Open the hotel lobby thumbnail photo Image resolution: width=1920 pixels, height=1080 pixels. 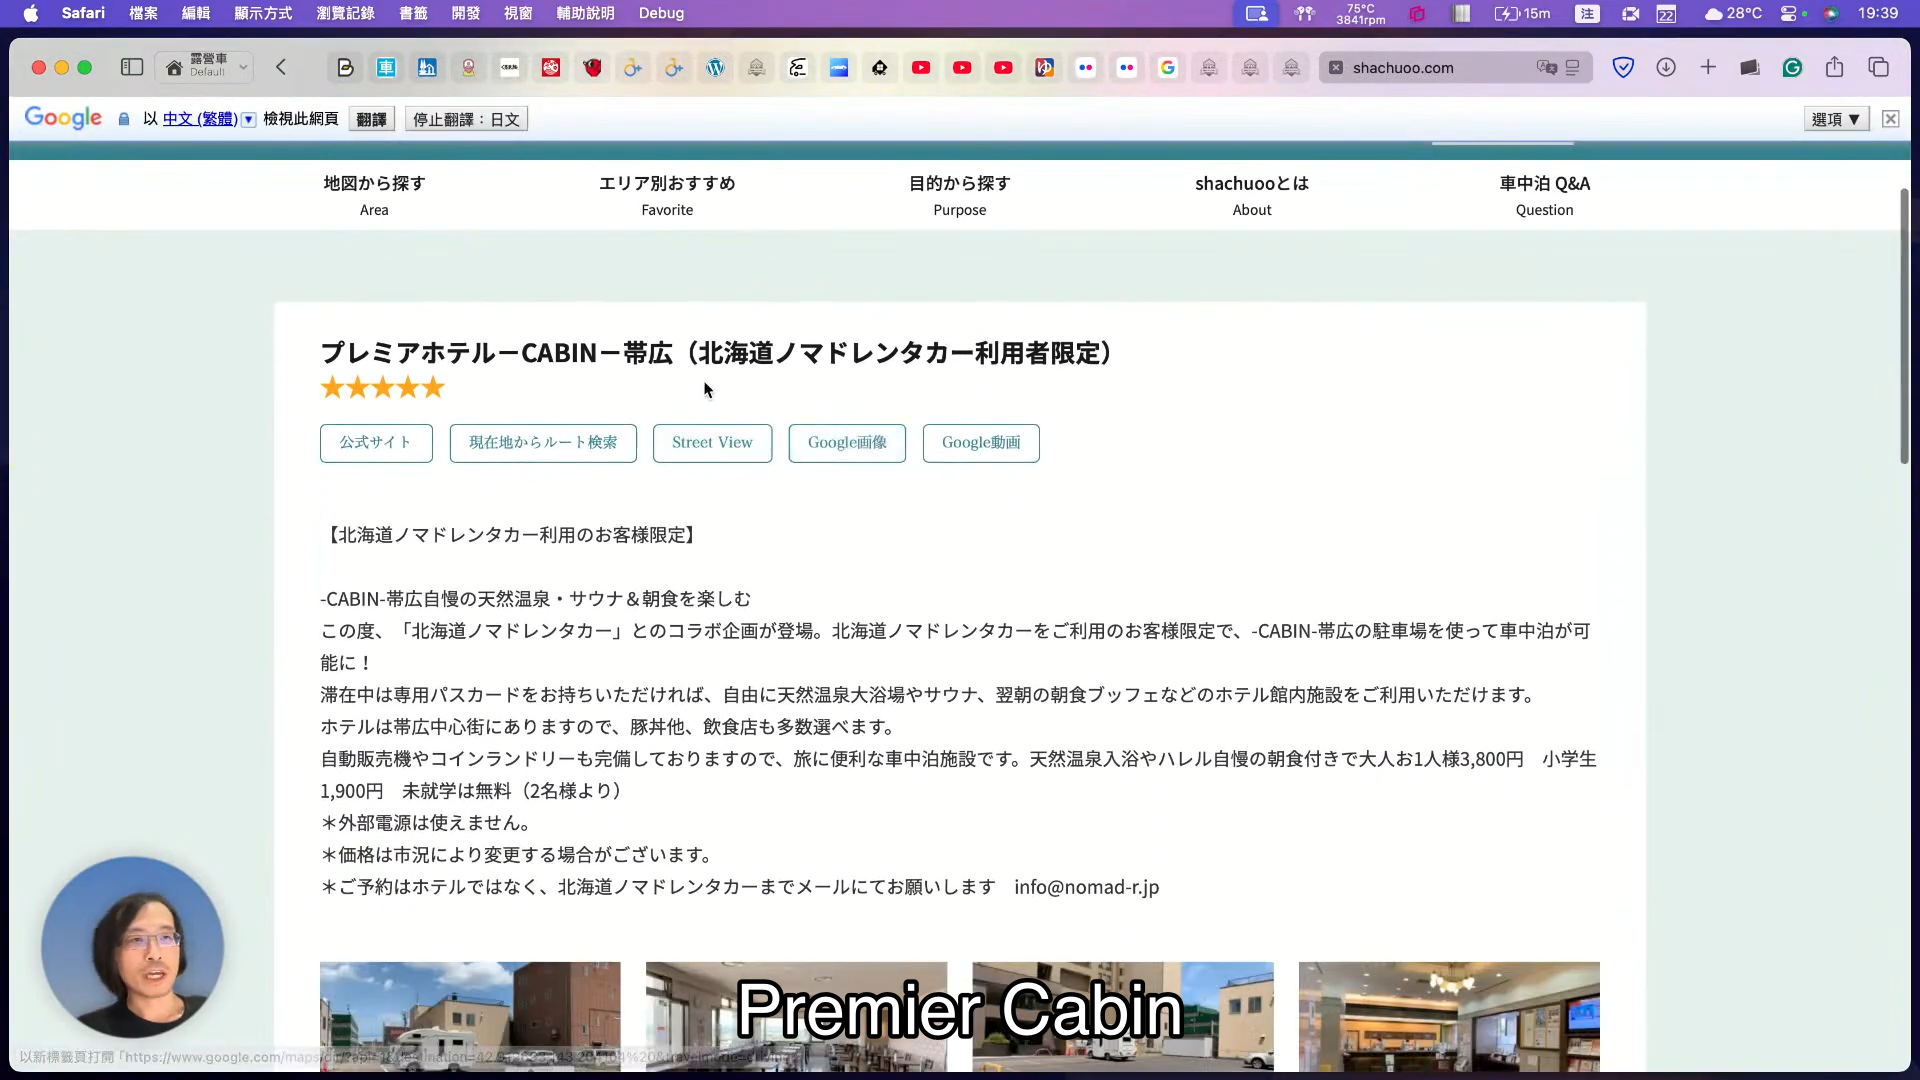1448,1016
